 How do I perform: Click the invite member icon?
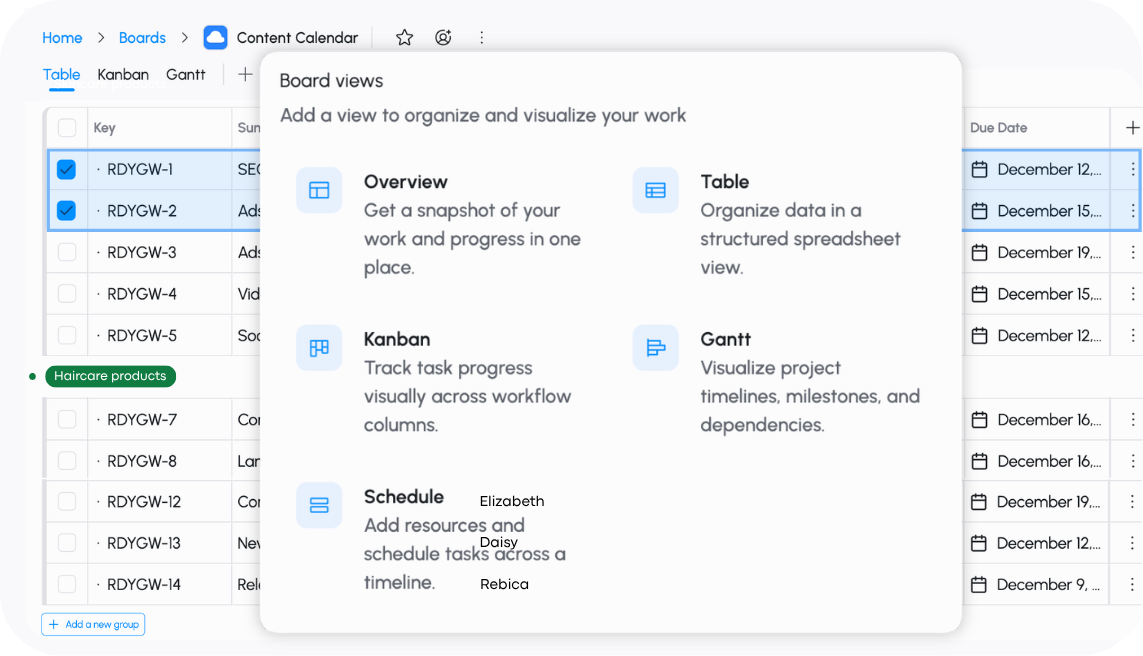click(x=443, y=37)
